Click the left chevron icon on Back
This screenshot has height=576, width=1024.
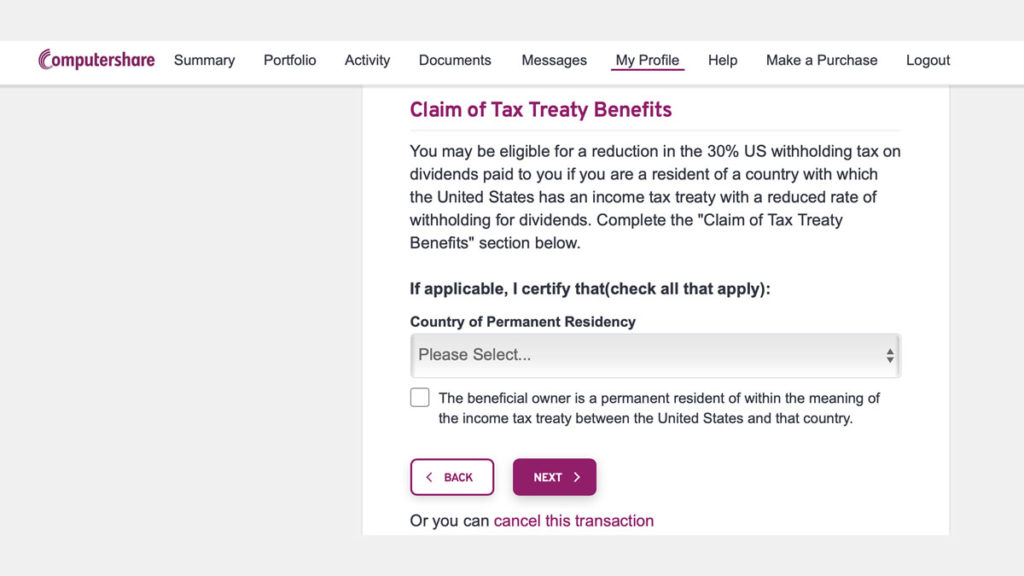[x=429, y=477]
